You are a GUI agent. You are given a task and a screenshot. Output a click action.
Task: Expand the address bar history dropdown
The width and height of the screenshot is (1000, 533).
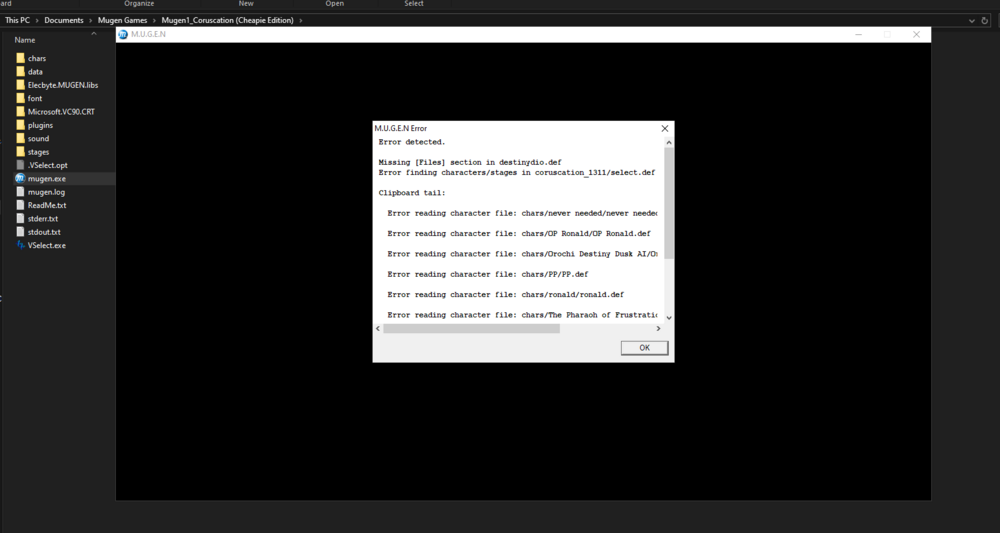[971, 20]
